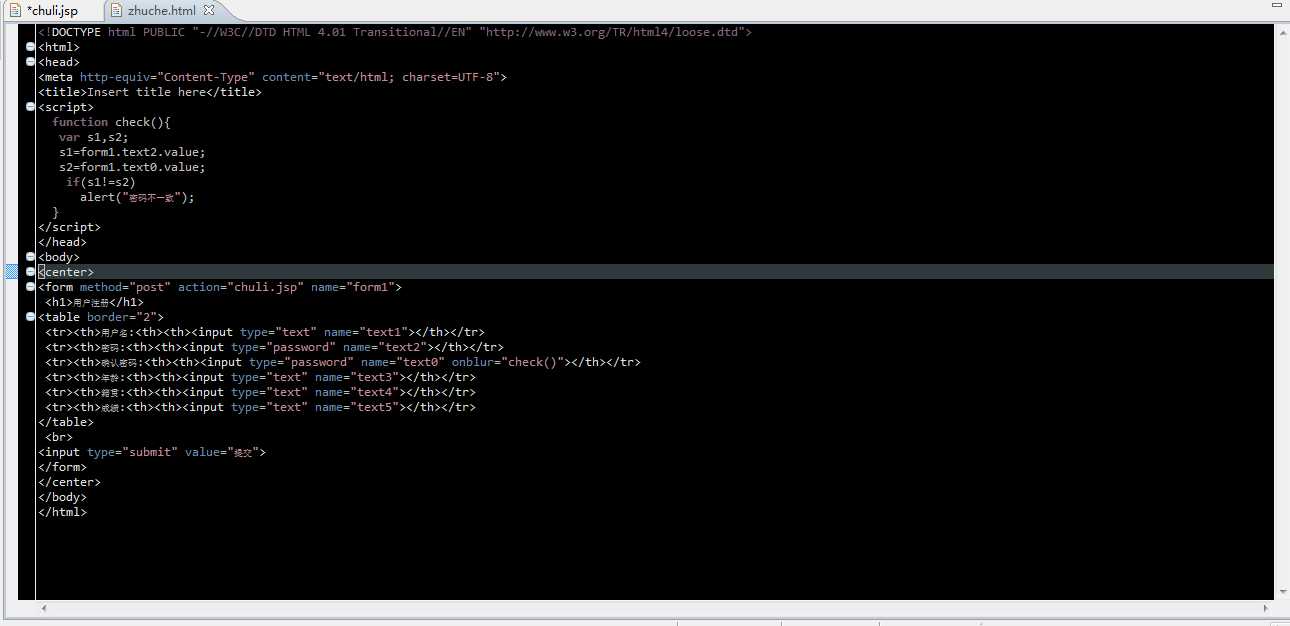Viewport: 1290px width, 626px height.
Task: Select the zhuche.html editor tab
Action: coord(161,11)
